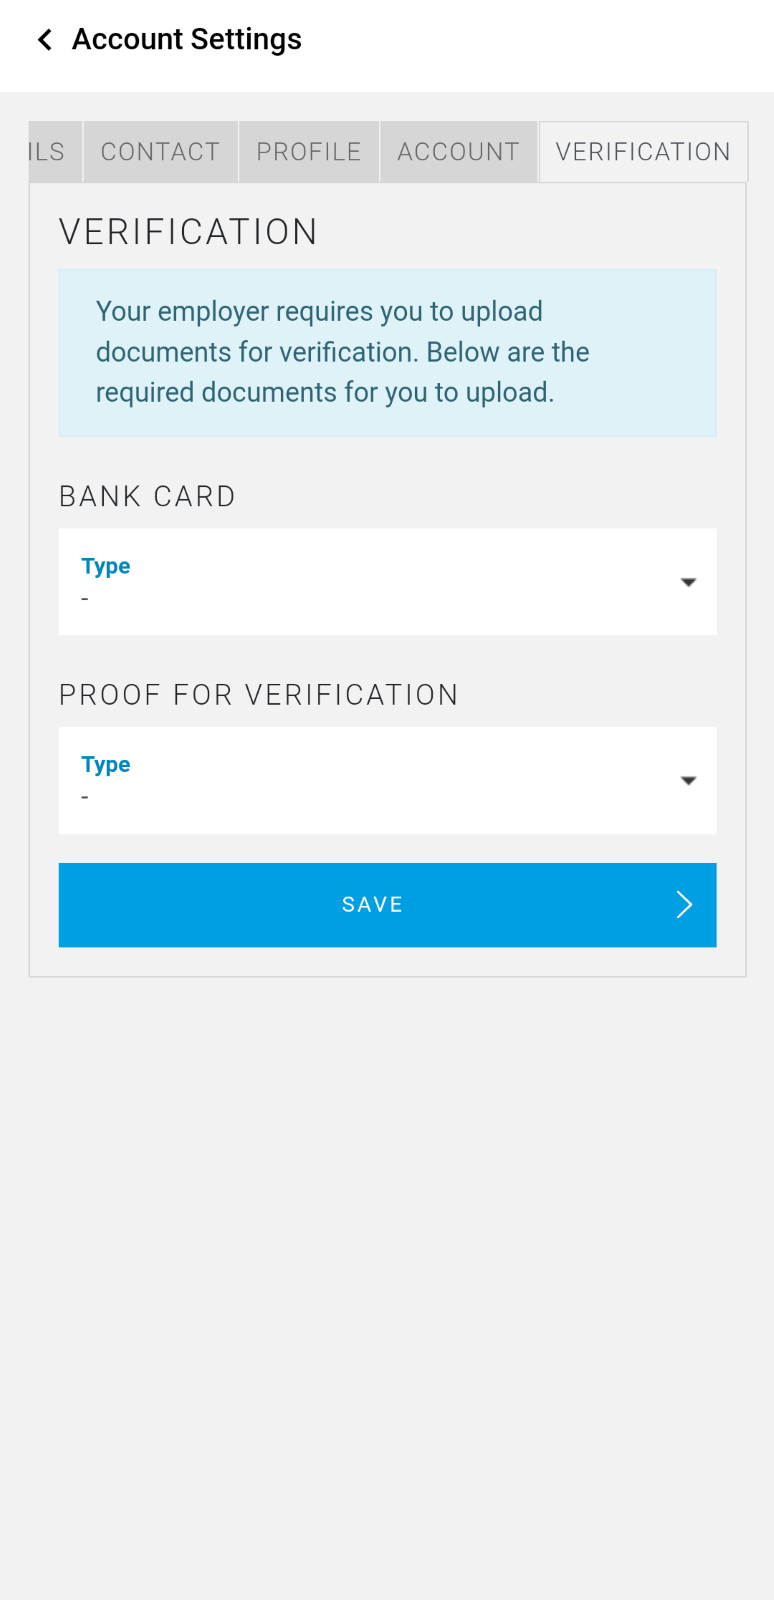Click the Account Settings page title

coord(187,39)
